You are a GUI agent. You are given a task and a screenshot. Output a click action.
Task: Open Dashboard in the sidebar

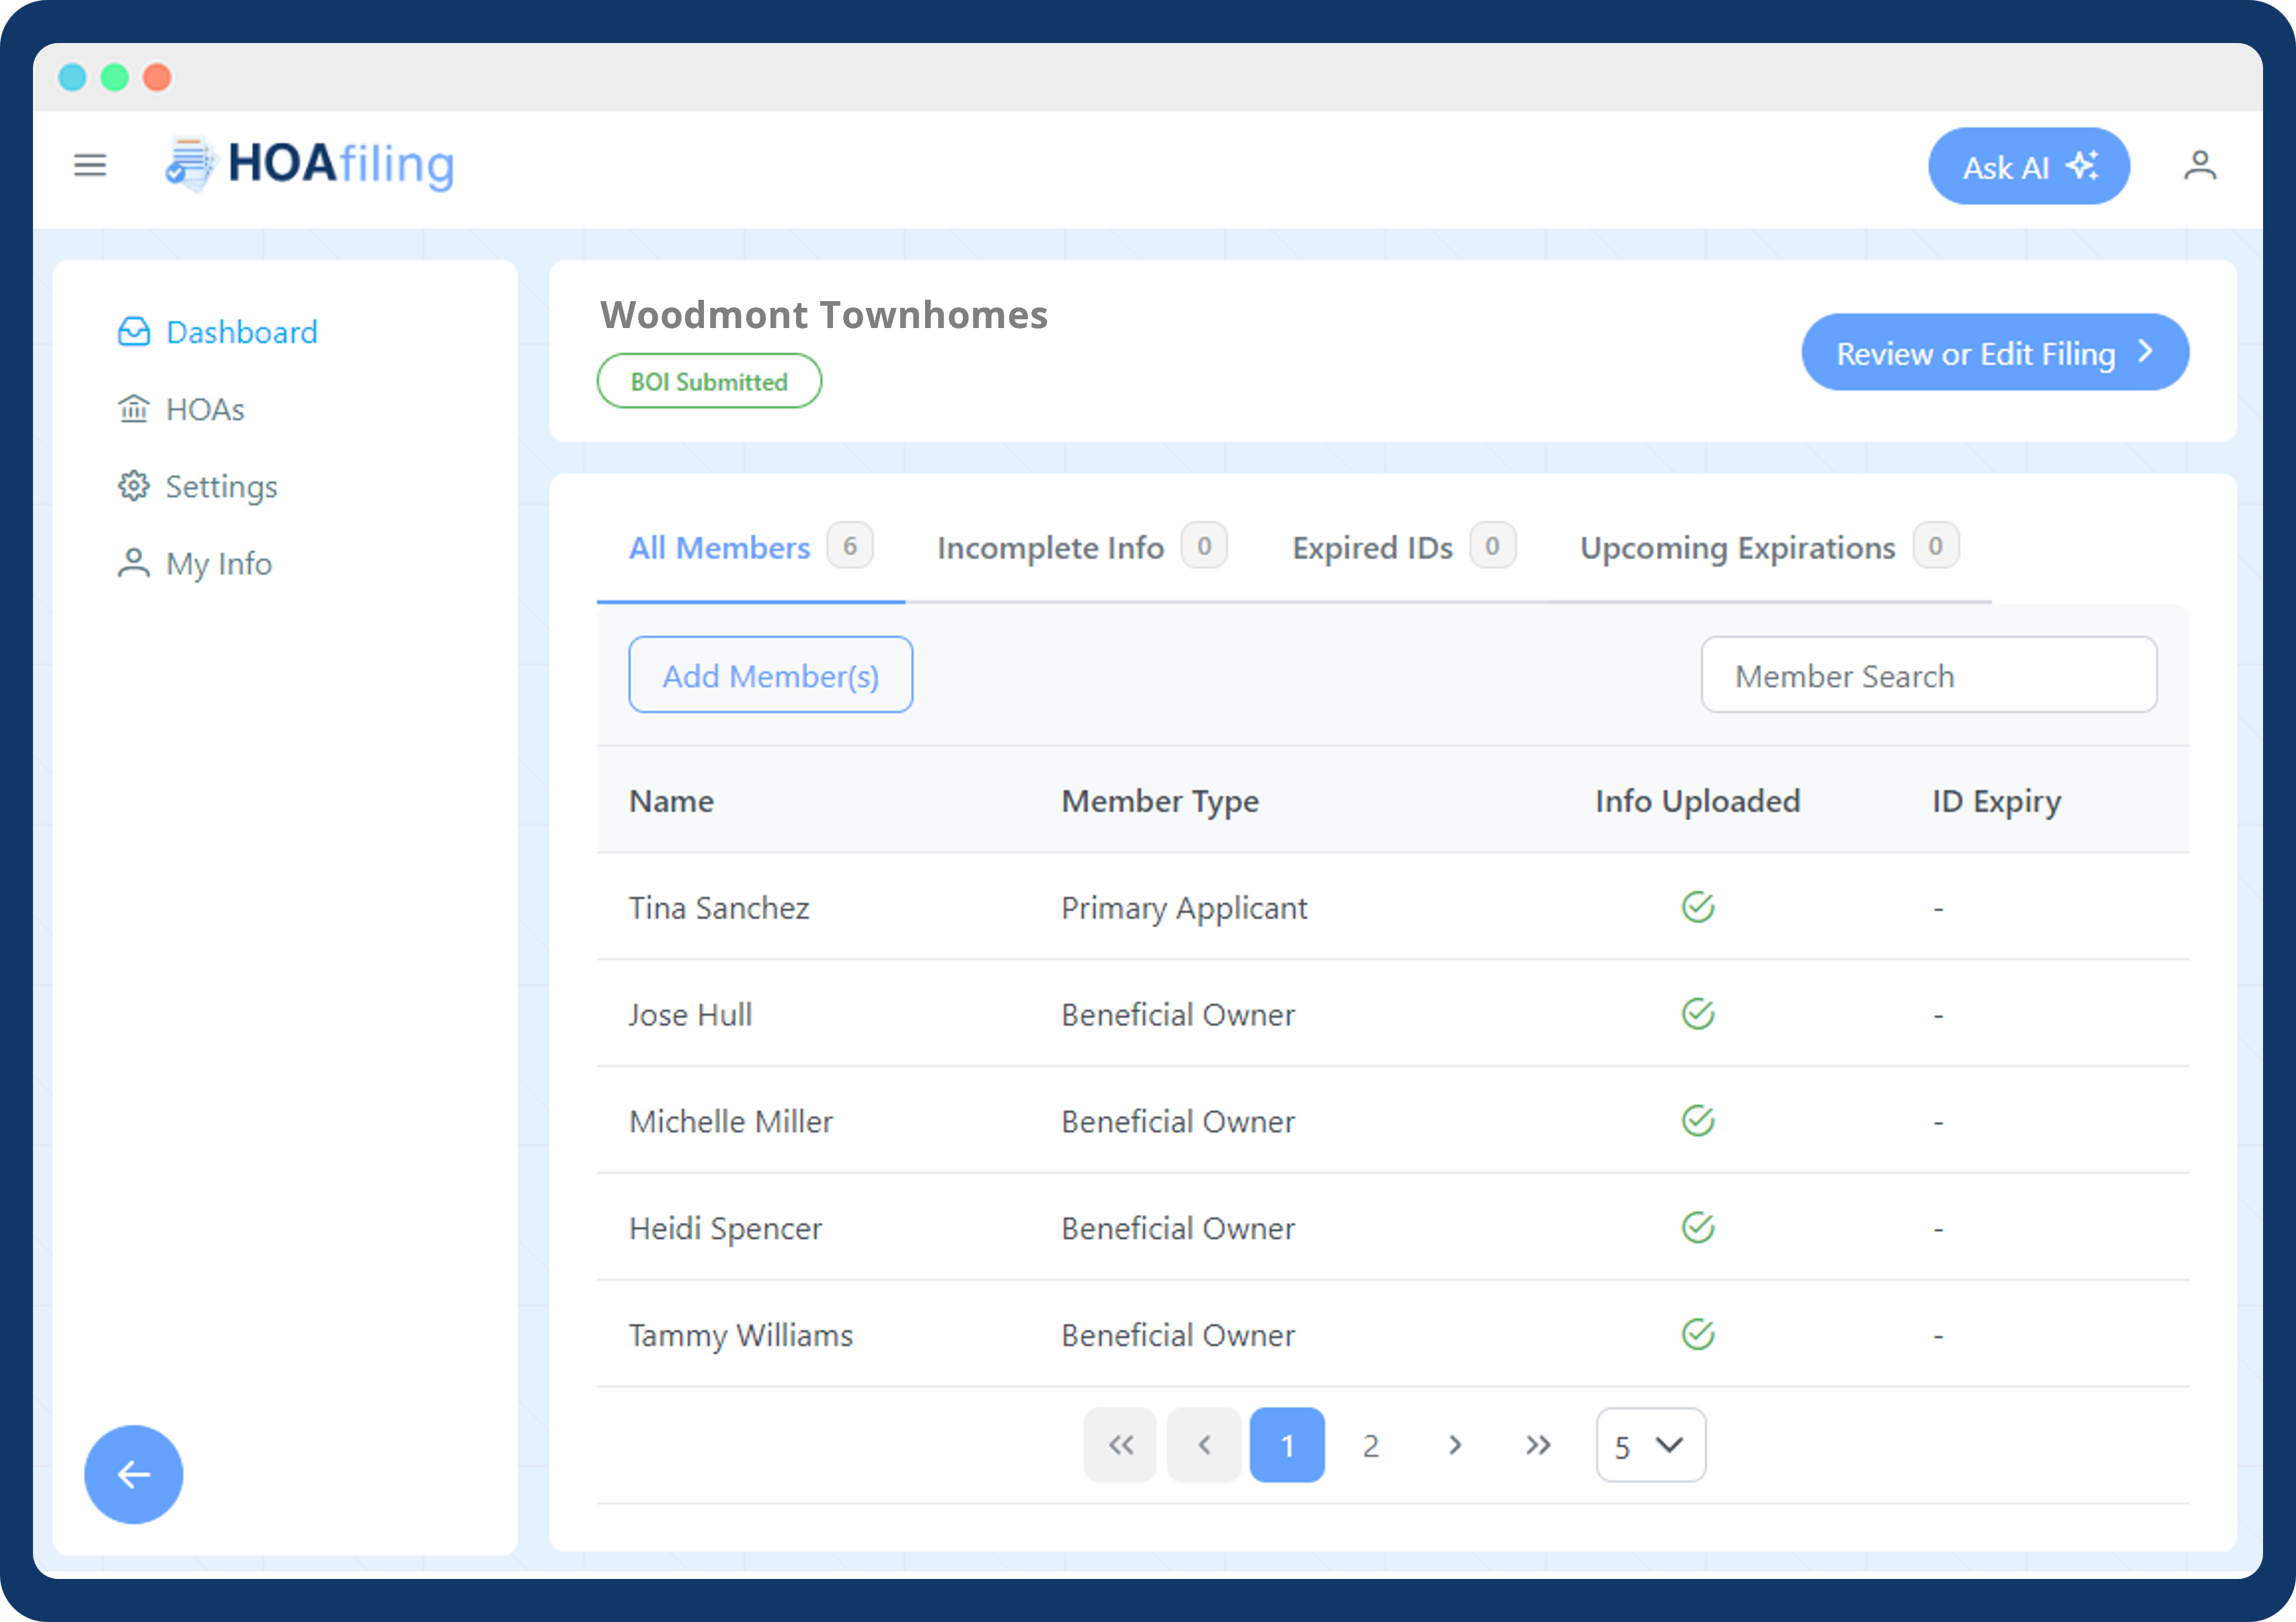pos(217,332)
